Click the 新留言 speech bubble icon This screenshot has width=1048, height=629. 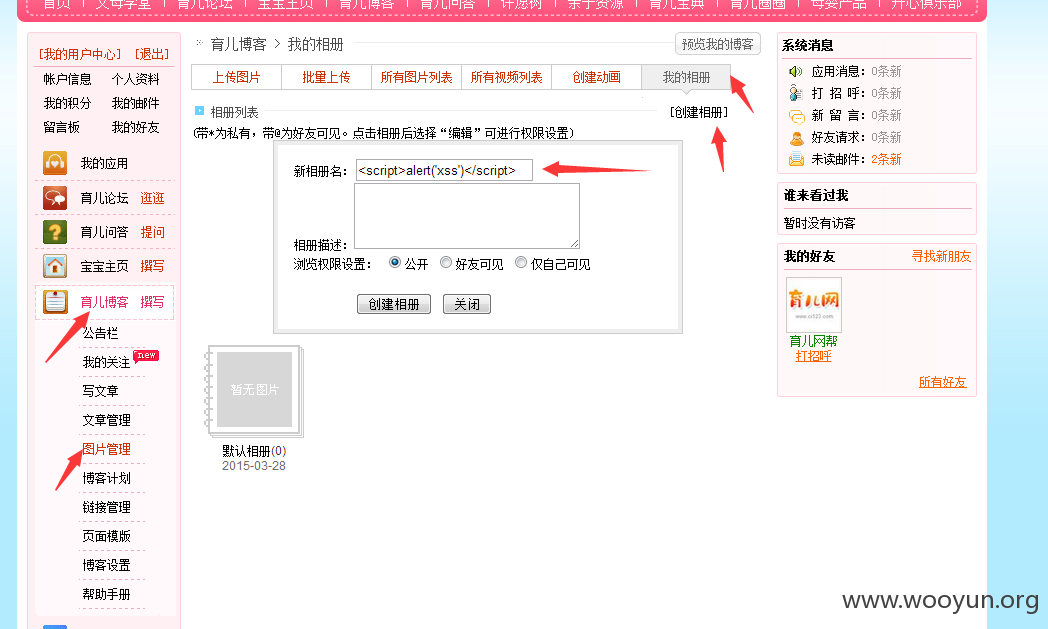click(x=796, y=116)
